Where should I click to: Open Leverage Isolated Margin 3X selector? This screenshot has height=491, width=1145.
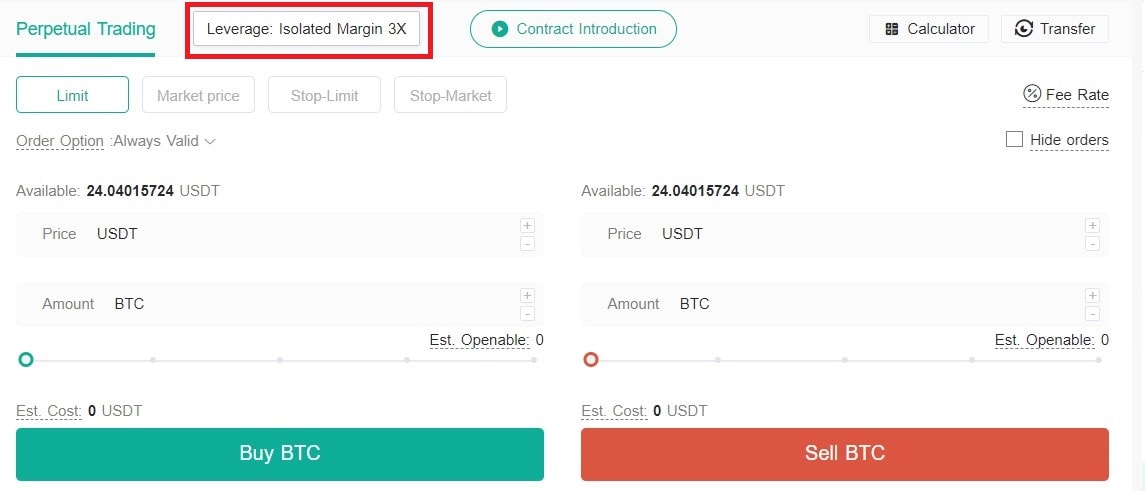(x=307, y=29)
